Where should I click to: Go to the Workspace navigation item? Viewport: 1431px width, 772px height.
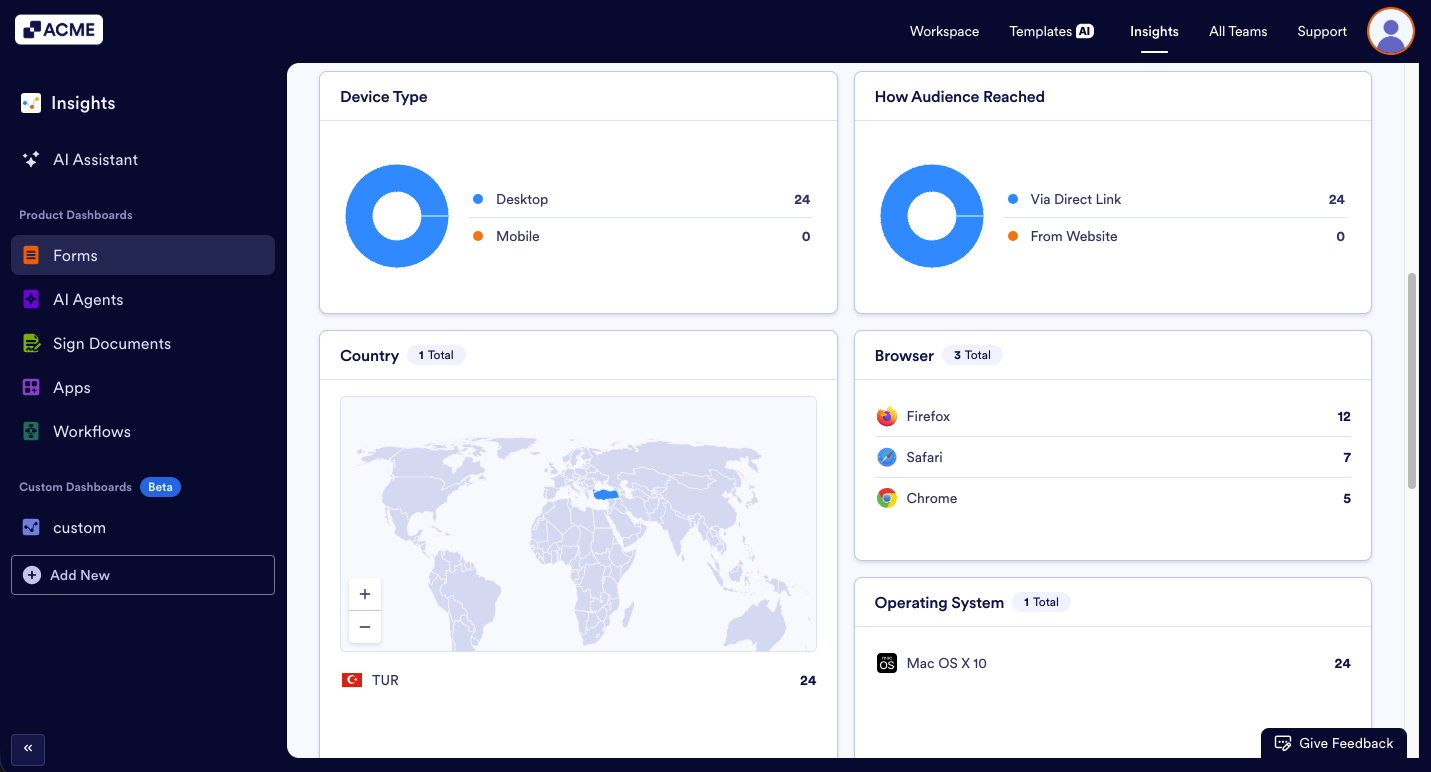[x=944, y=31]
